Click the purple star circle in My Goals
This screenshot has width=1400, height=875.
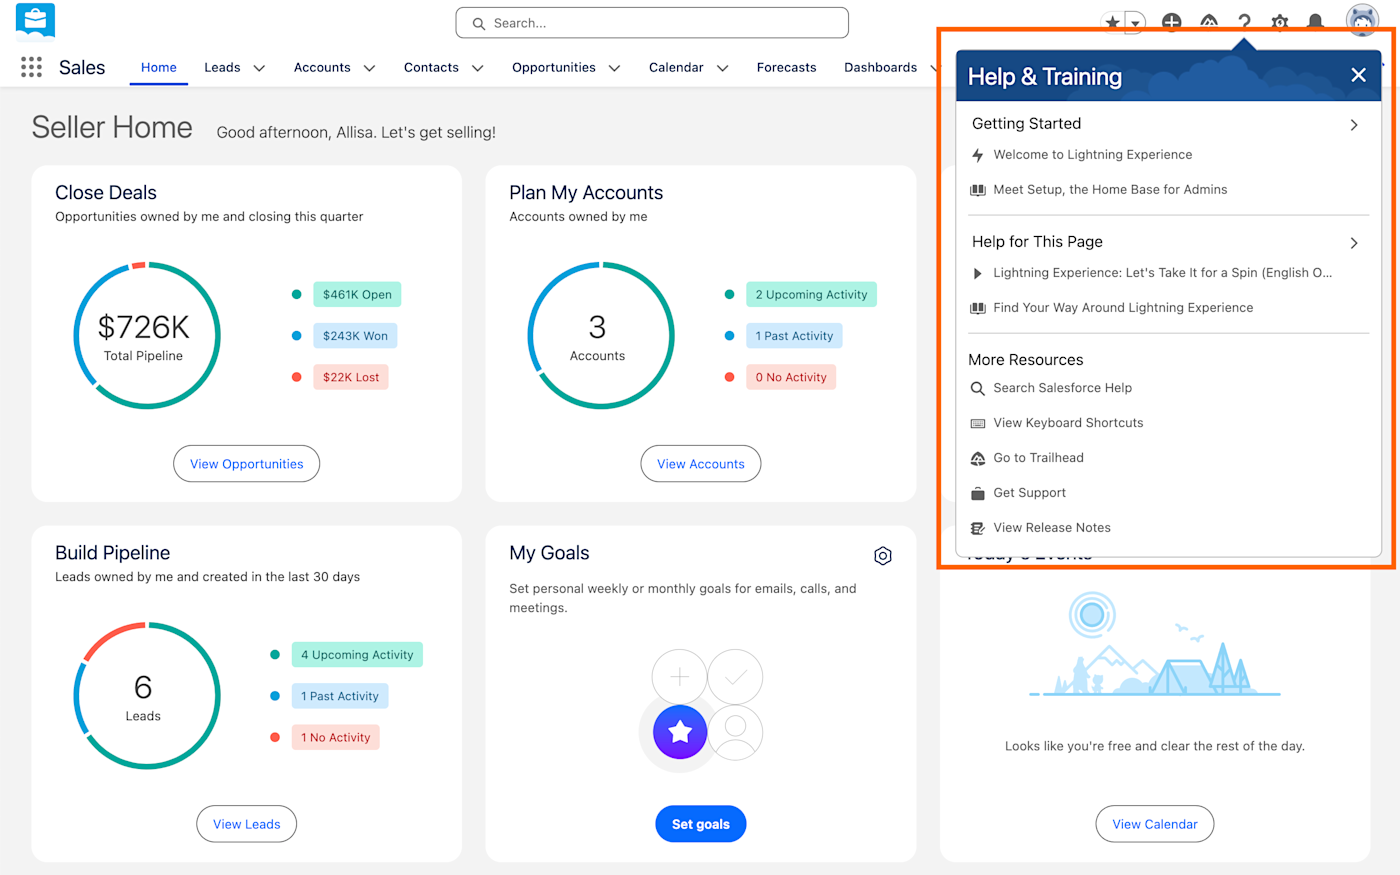click(x=680, y=732)
